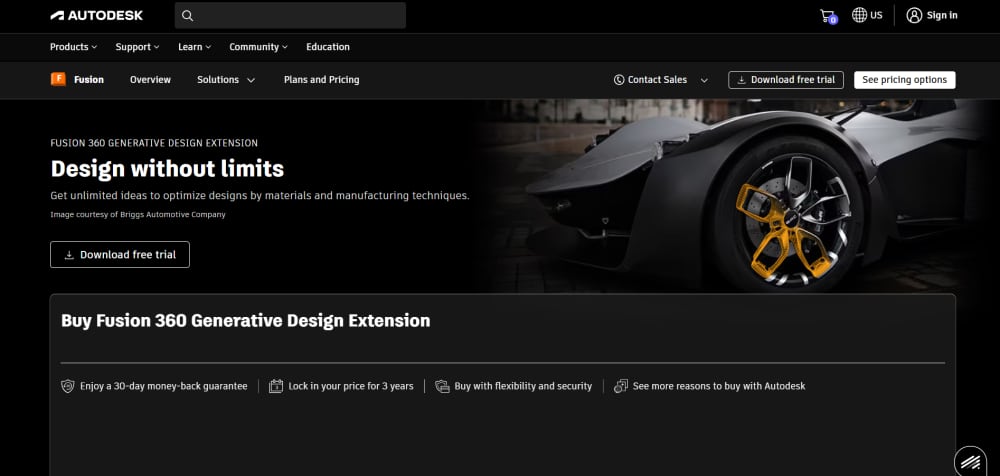The width and height of the screenshot is (1000, 476).
Task: Click the shield money-back guarantee icon
Action: (x=68, y=386)
